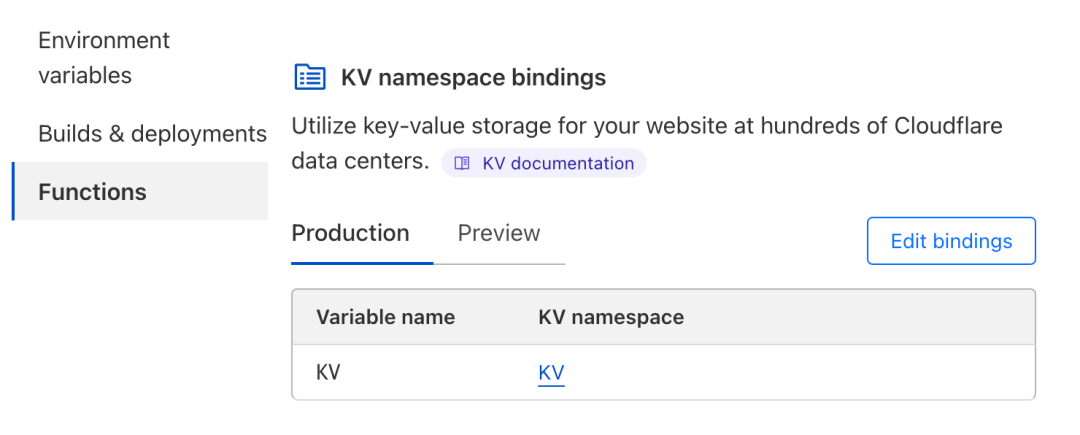This screenshot has width=1080, height=435.
Task: Go to Builds & deployments settings
Action: click(x=152, y=134)
